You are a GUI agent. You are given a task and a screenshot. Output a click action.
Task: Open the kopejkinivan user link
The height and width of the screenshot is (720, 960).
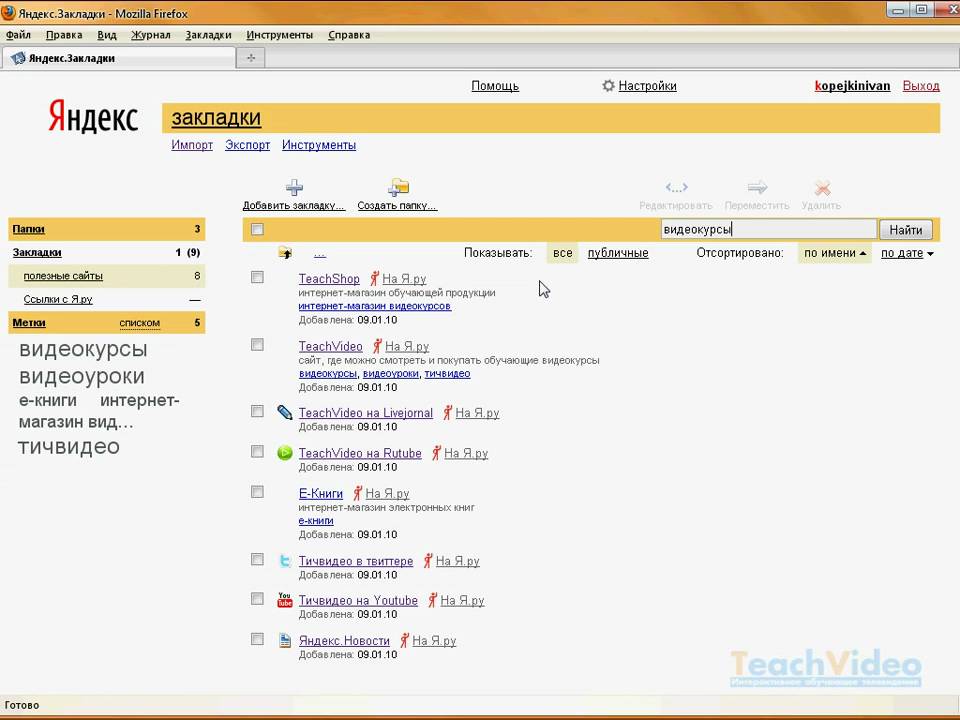pyautogui.click(x=852, y=86)
